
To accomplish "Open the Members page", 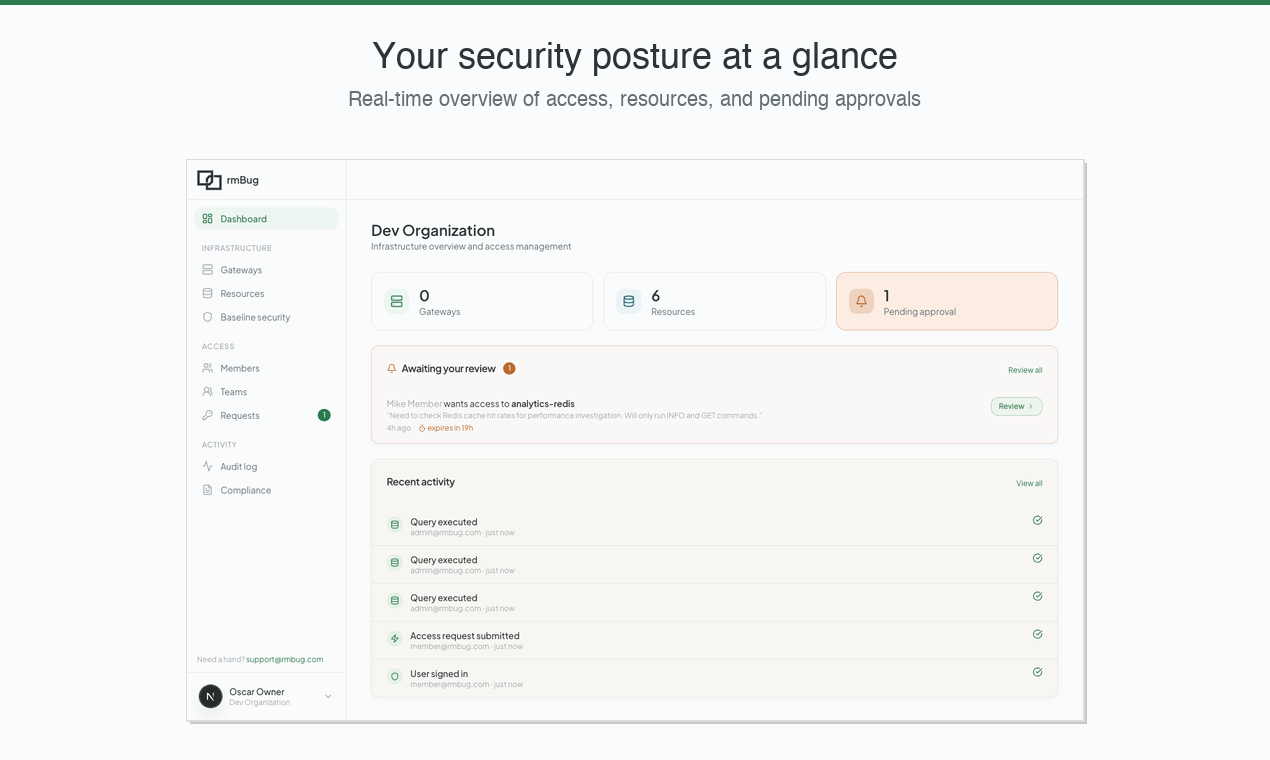I will pyautogui.click(x=266, y=368).
